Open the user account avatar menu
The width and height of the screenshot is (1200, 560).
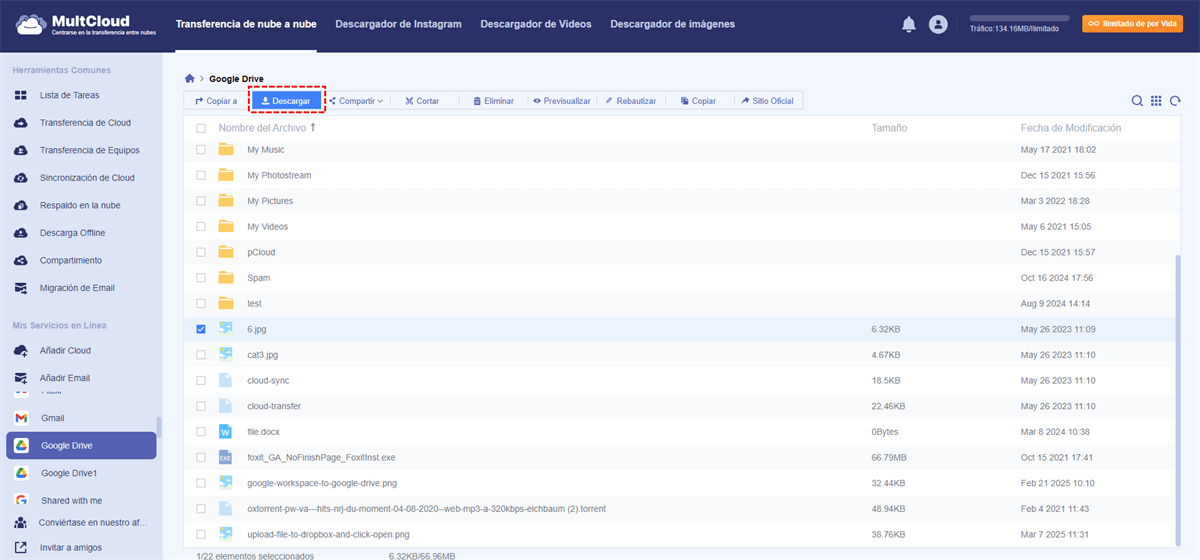938,24
